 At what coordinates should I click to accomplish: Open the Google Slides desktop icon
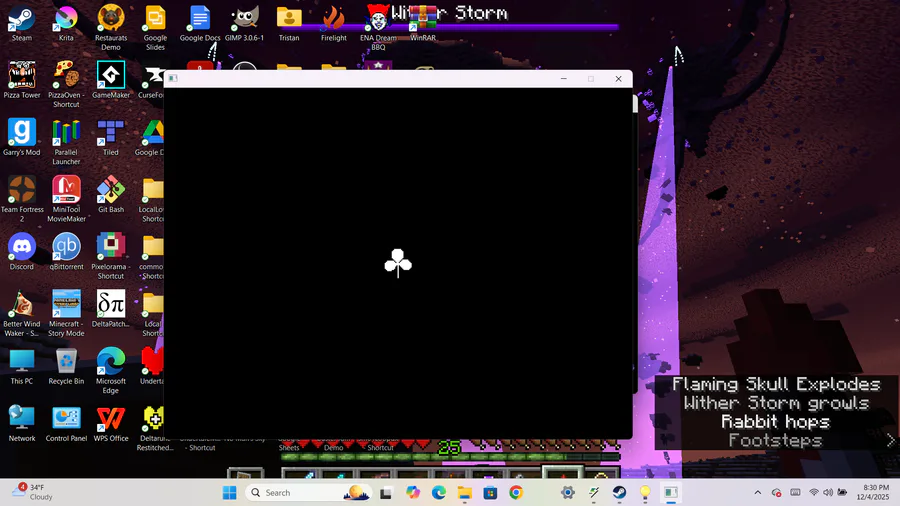[x=155, y=28]
